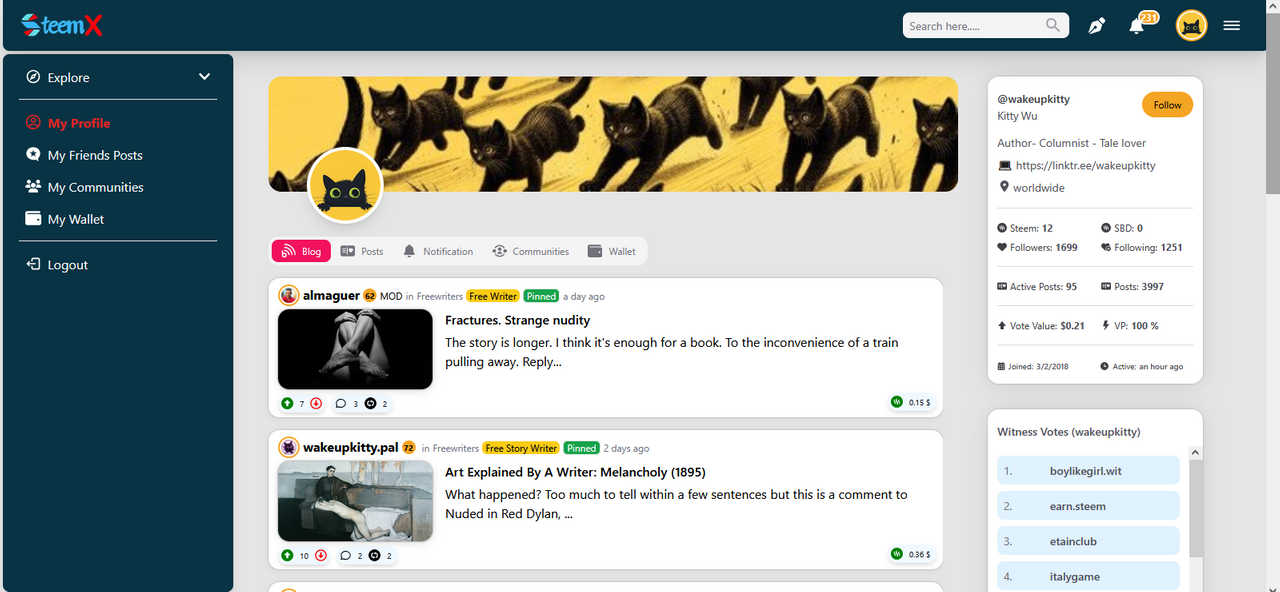Click the Vote Value: $0.21 stat

coord(1041,325)
